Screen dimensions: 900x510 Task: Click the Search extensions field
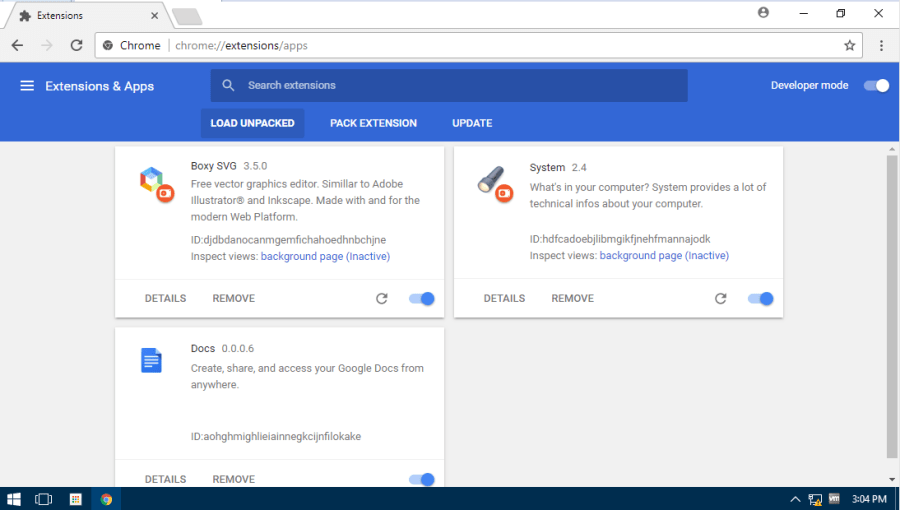coord(449,86)
